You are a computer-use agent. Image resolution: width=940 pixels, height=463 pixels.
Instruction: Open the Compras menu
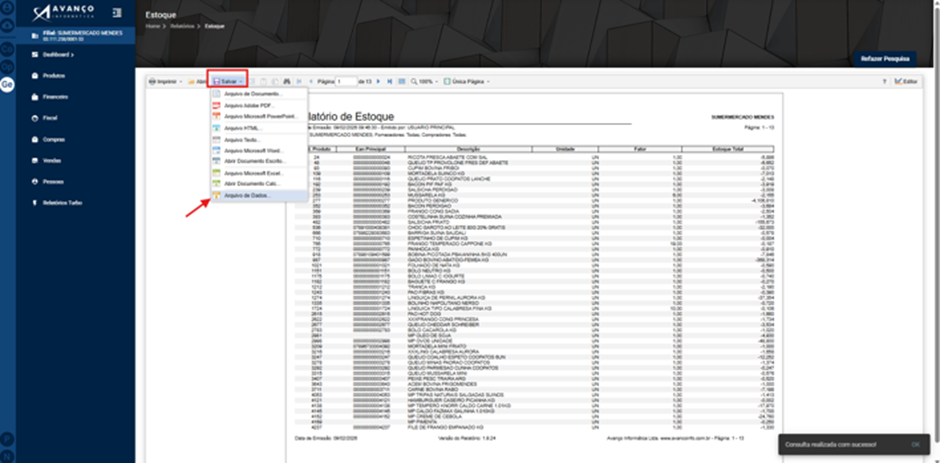(x=49, y=139)
